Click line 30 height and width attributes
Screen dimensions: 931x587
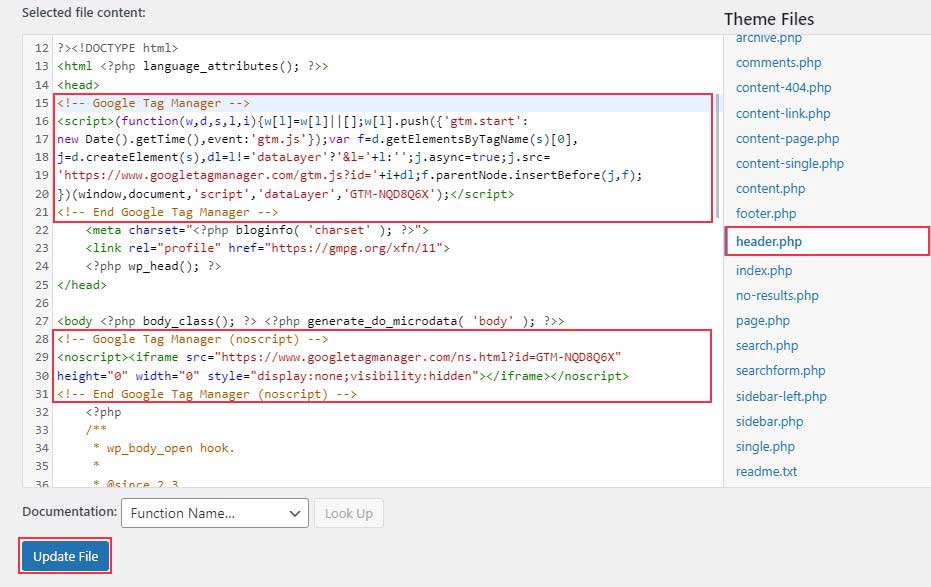[x=128, y=376]
